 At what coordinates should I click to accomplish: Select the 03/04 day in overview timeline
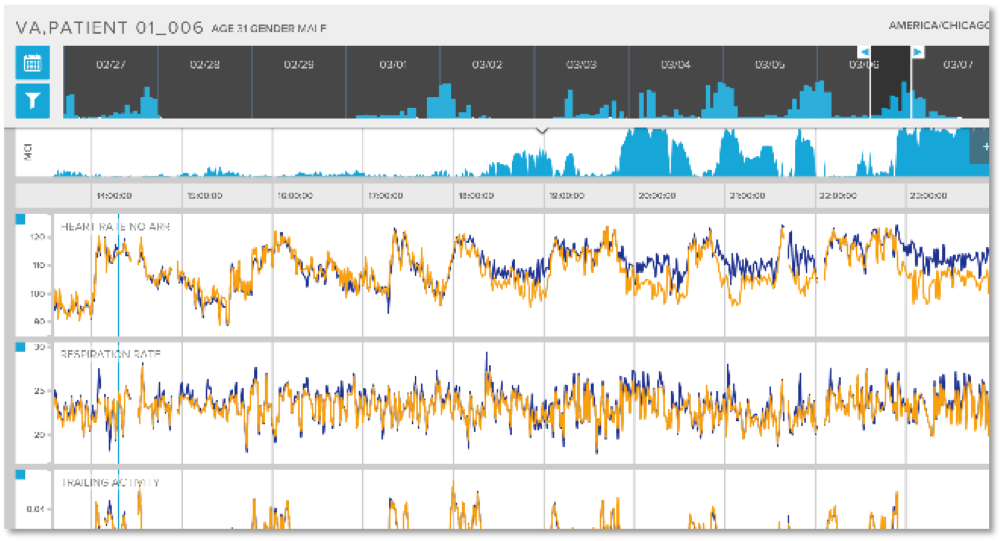tap(675, 82)
